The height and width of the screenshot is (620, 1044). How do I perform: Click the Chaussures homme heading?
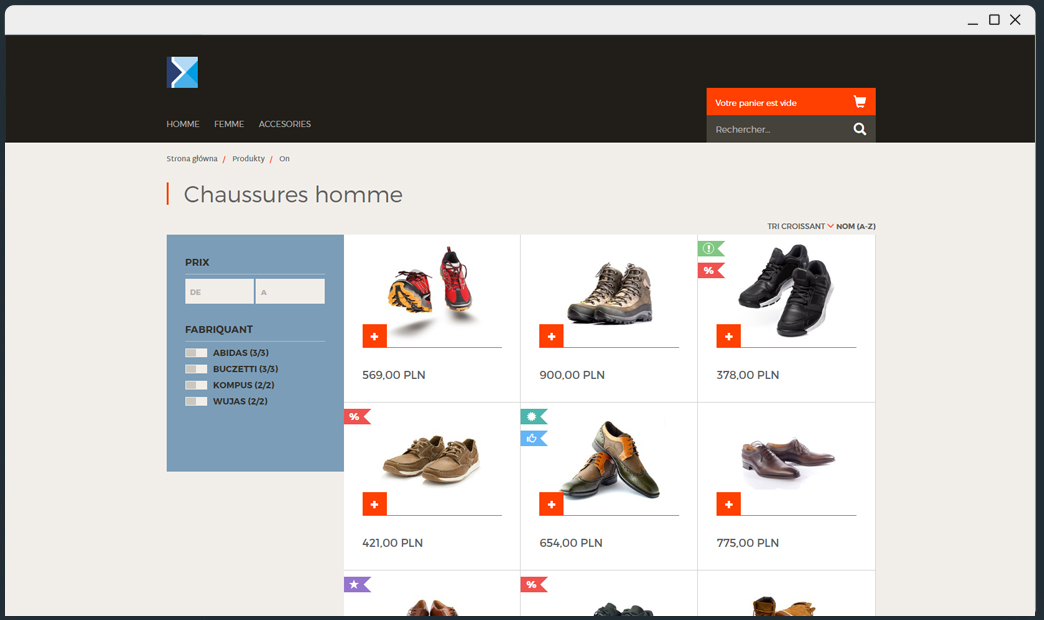pos(293,194)
